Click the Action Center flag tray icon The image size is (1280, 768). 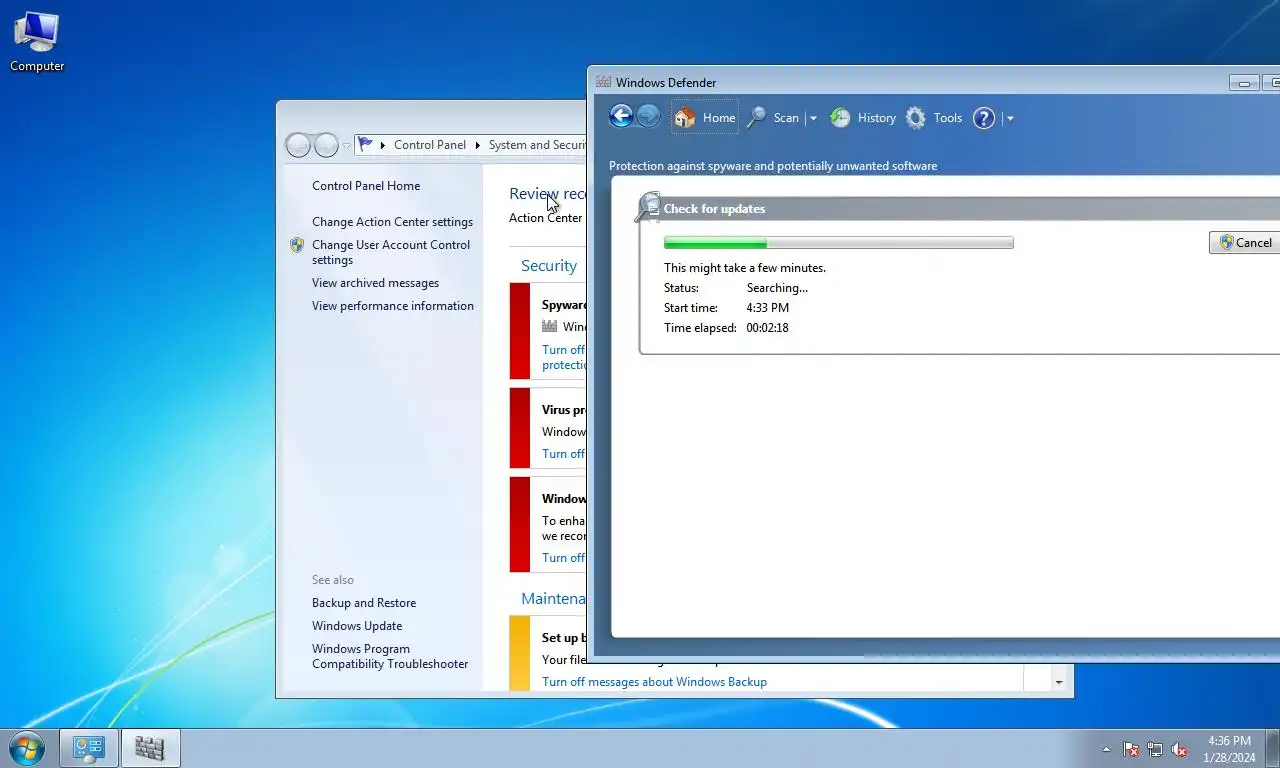tap(1131, 749)
